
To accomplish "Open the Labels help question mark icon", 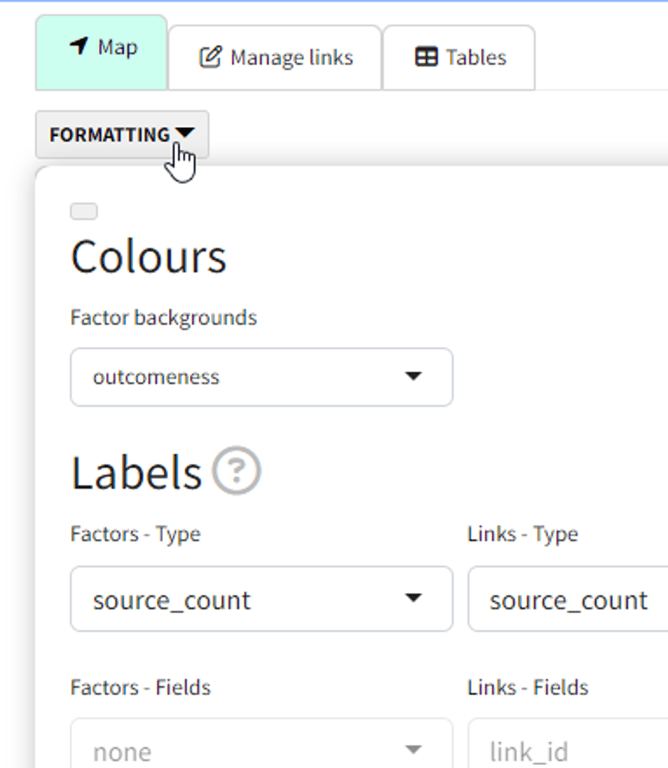I will (237, 470).
